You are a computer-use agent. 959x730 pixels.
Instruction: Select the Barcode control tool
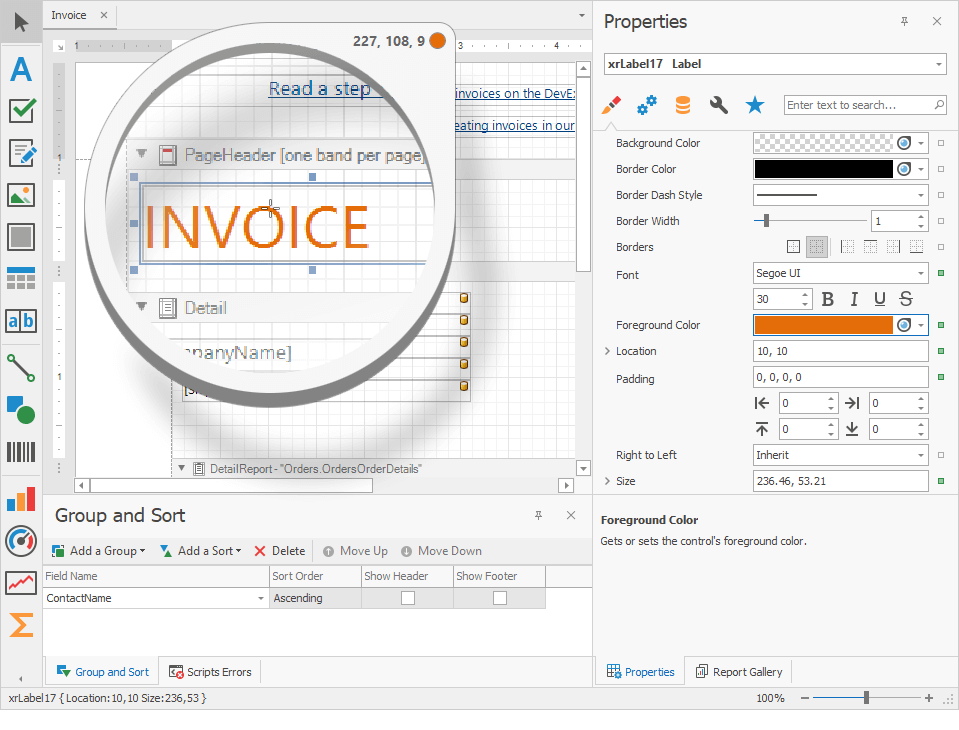click(21, 452)
